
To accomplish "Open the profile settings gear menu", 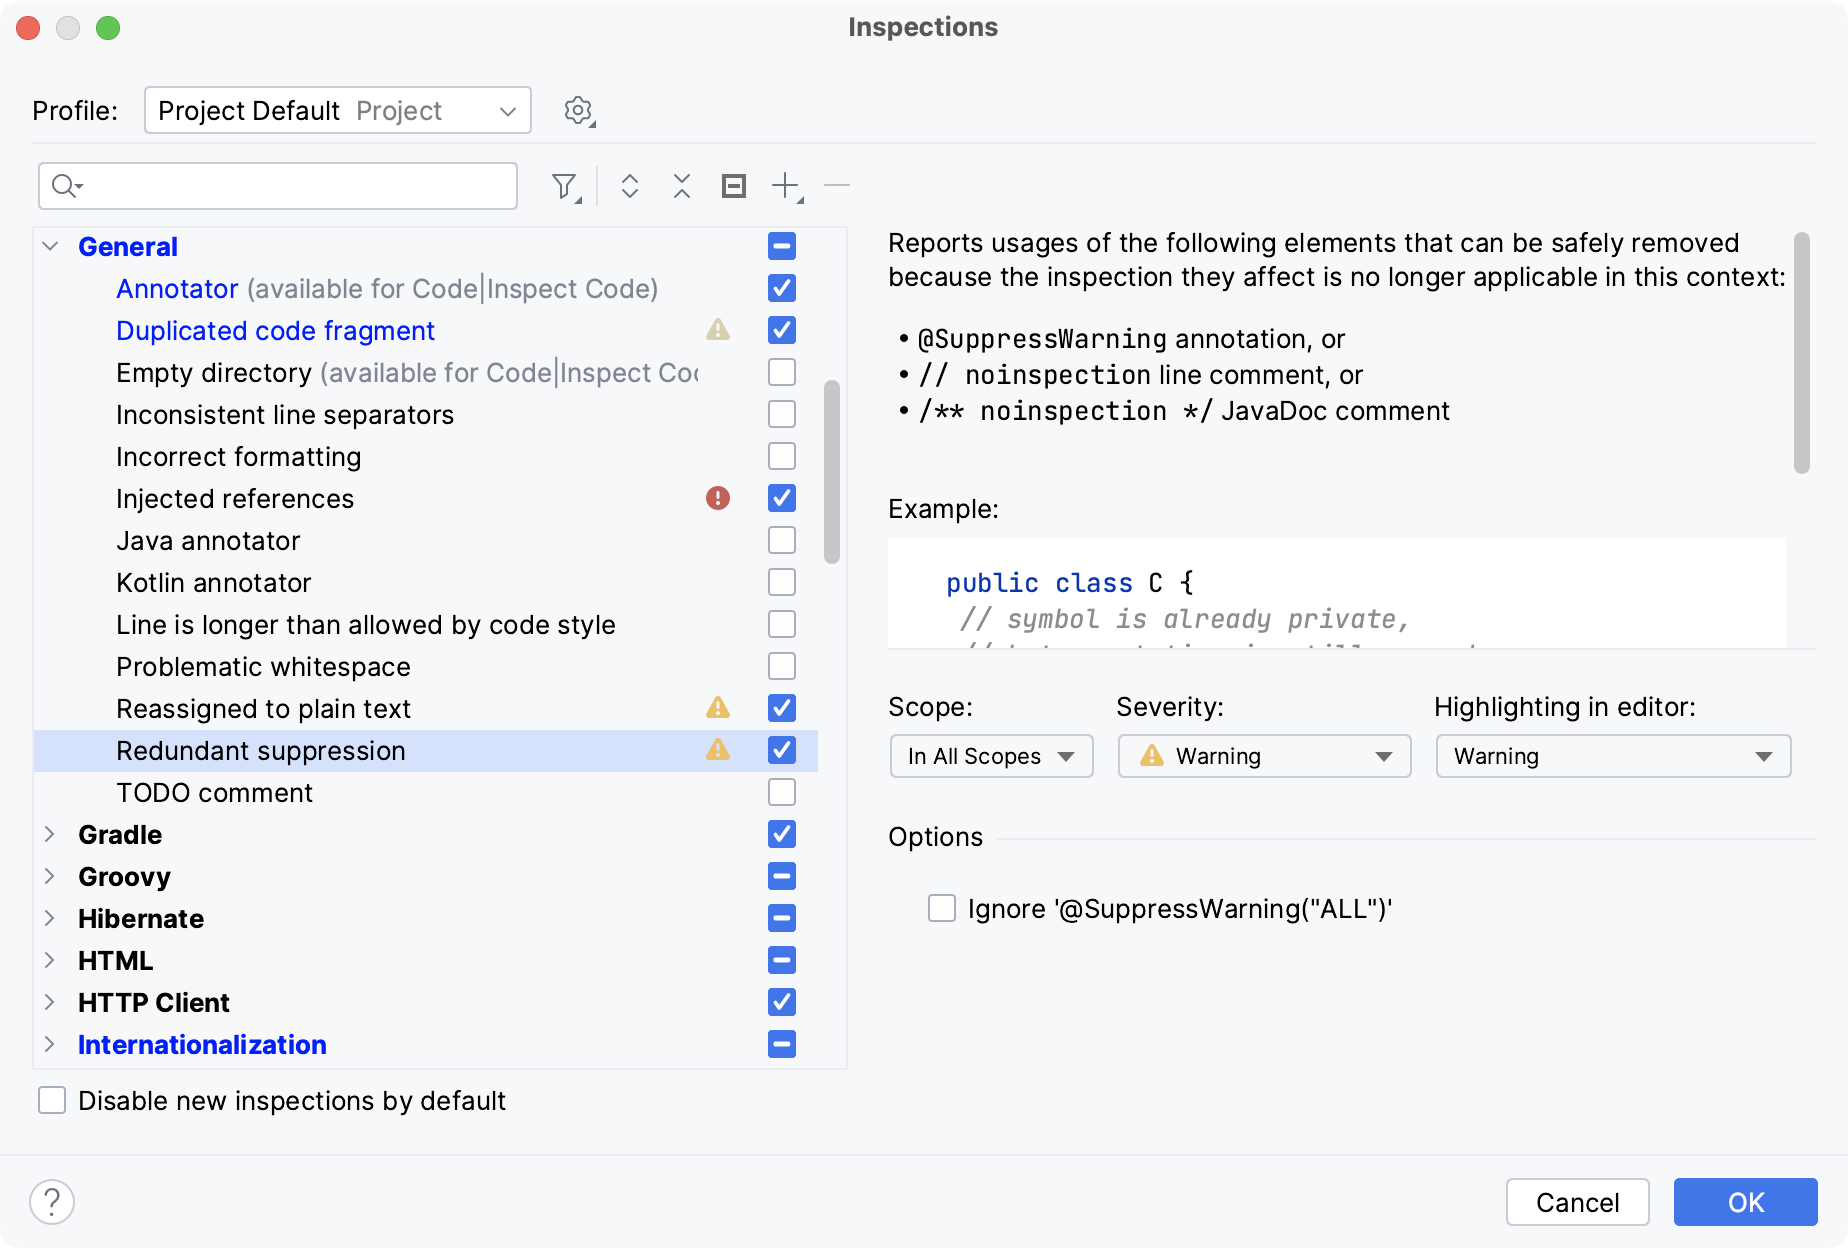I will tap(579, 111).
